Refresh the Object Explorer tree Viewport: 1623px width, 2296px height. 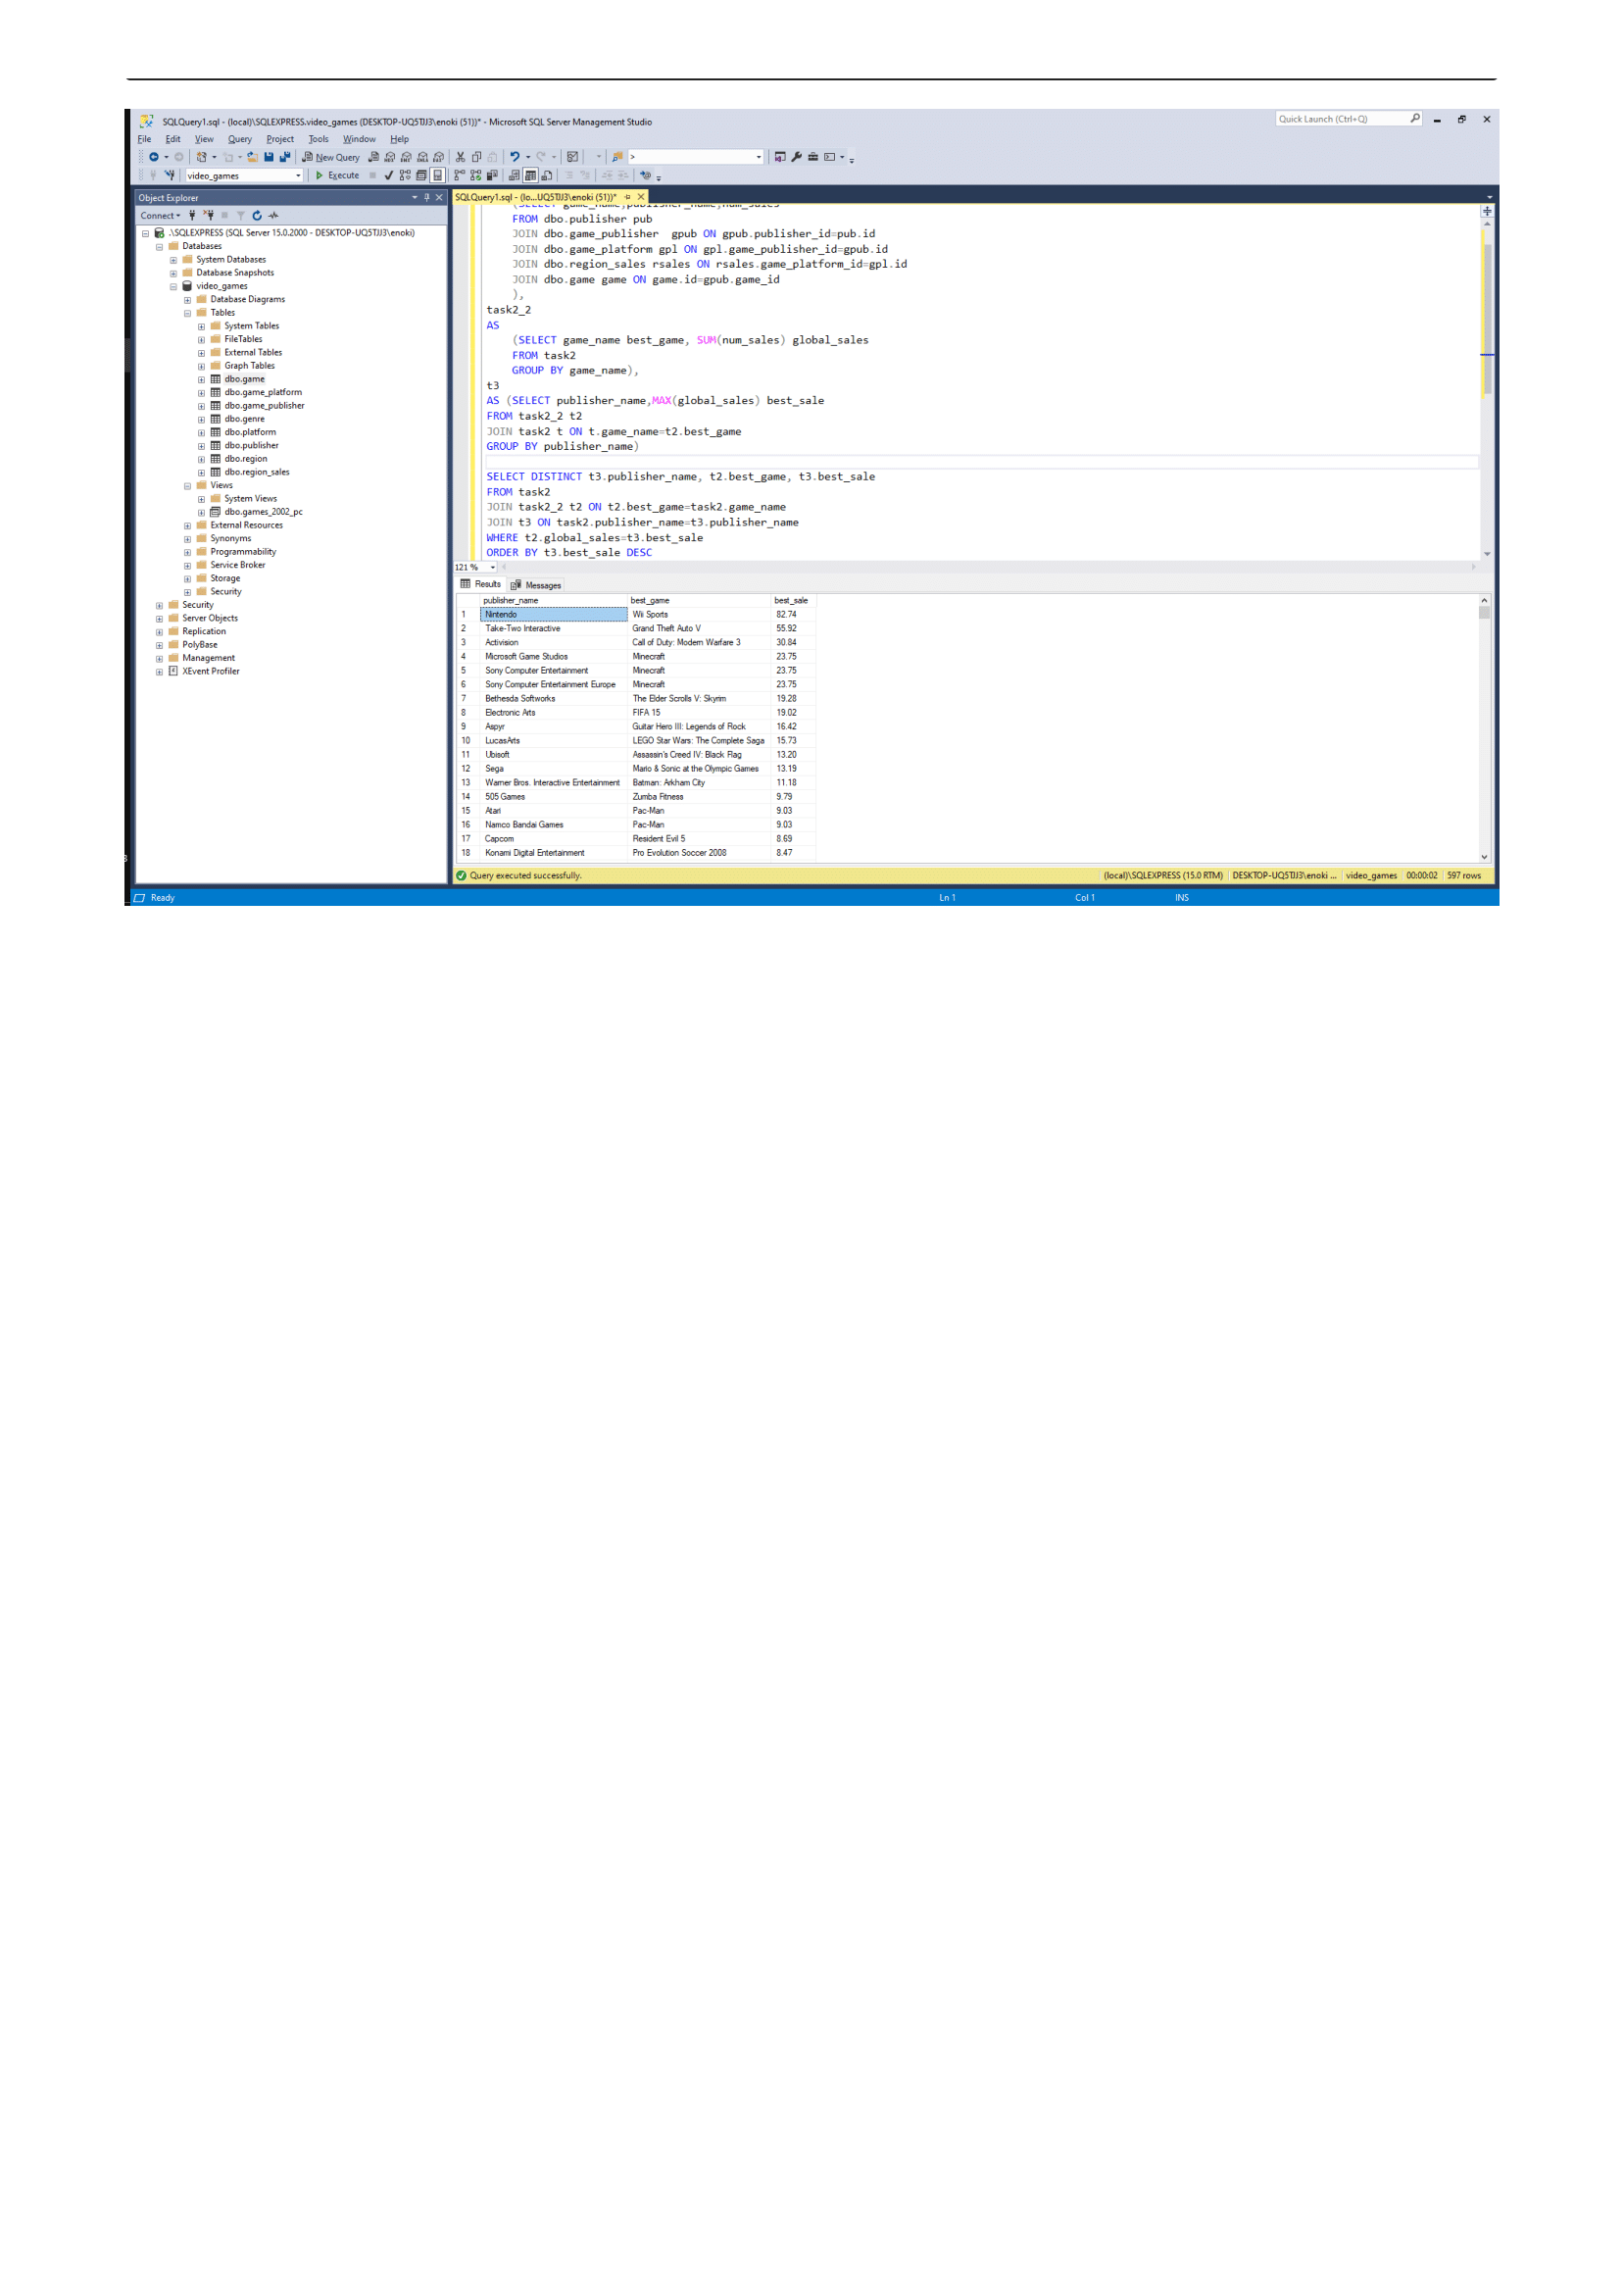(x=257, y=216)
